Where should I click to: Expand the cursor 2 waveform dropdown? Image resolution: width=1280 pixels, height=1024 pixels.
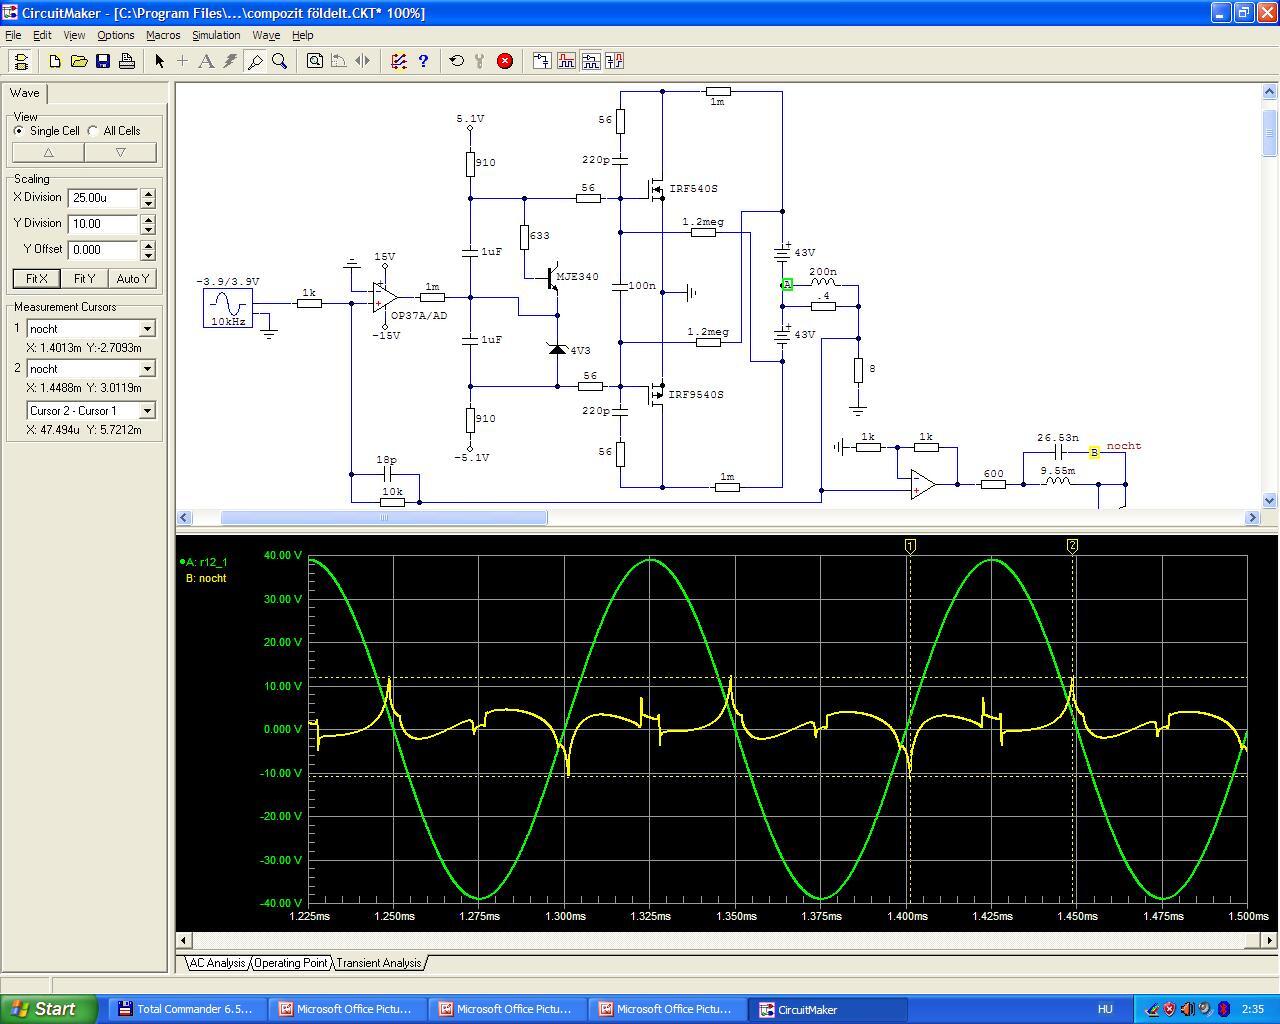pyautogui.click(x=147, y=369)
